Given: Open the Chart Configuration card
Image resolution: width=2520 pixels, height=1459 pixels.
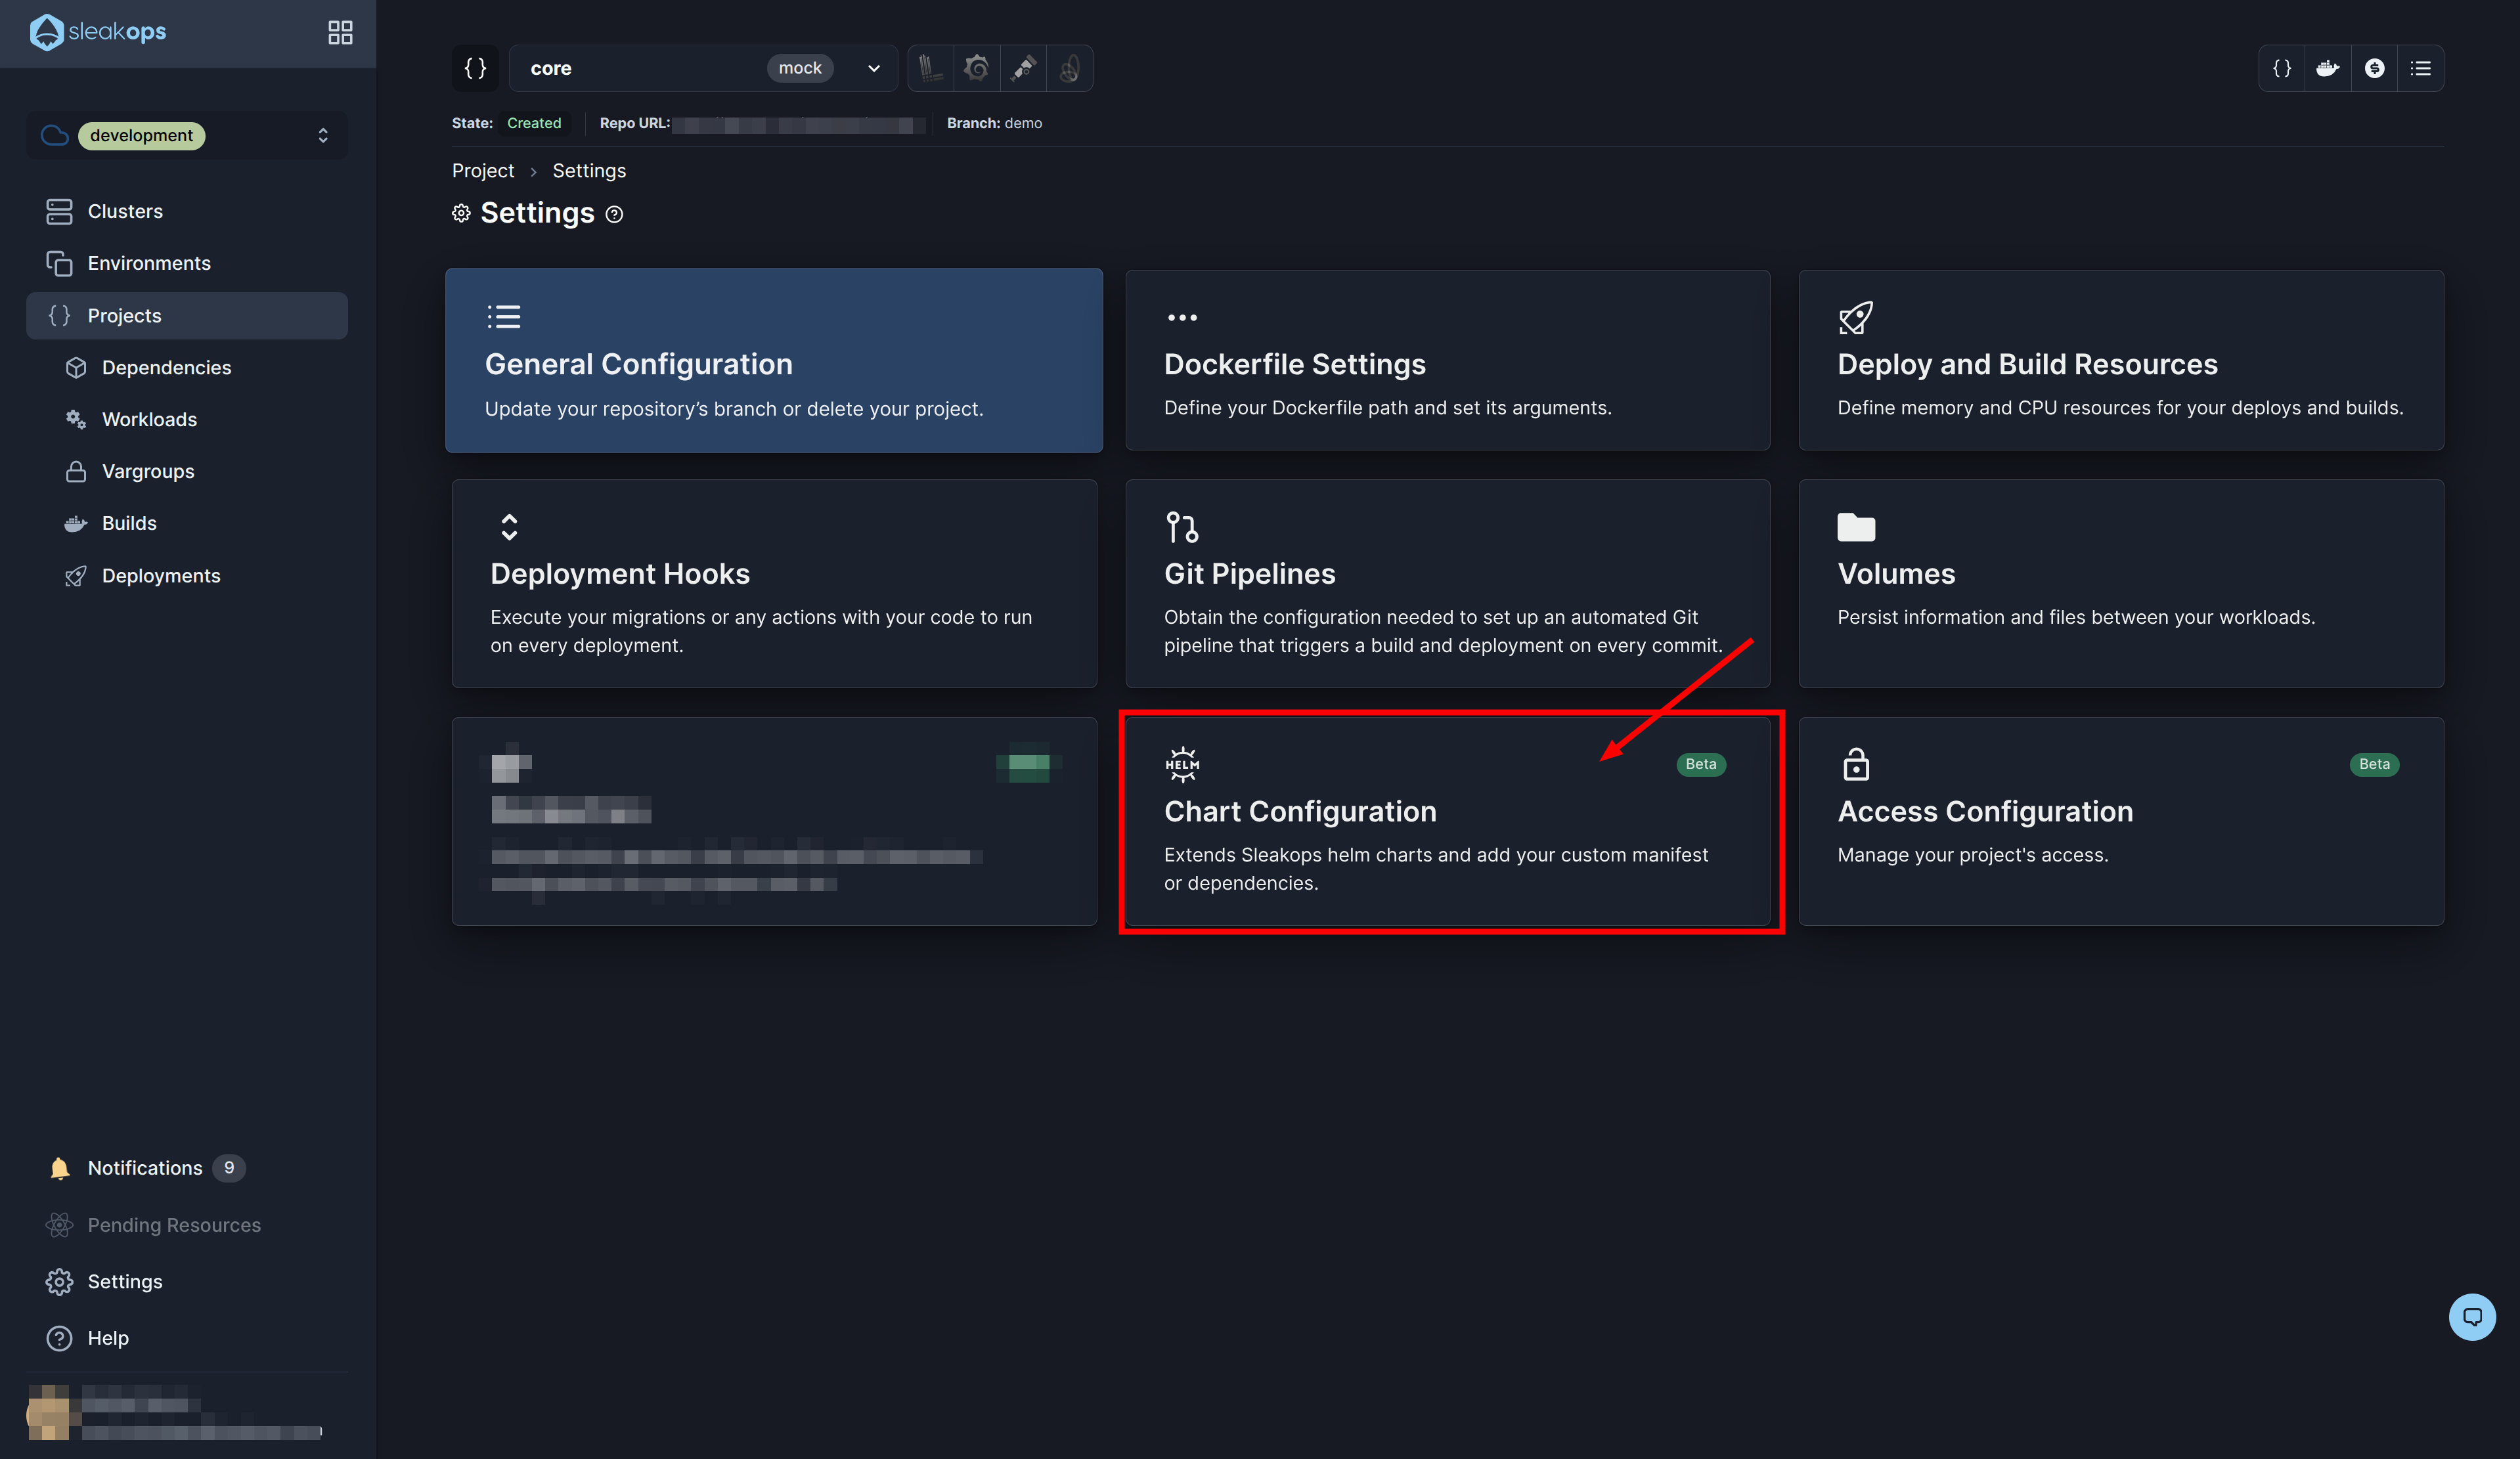Looking at the screenshot, I should click(x=1447, y=822).
